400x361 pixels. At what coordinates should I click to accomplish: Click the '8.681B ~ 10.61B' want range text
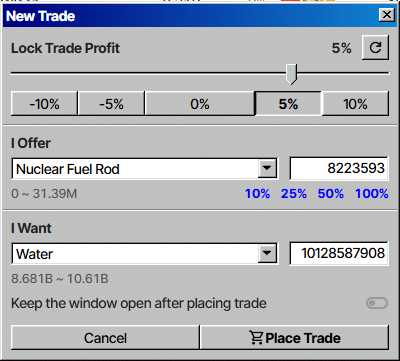[x=60, y=279]
